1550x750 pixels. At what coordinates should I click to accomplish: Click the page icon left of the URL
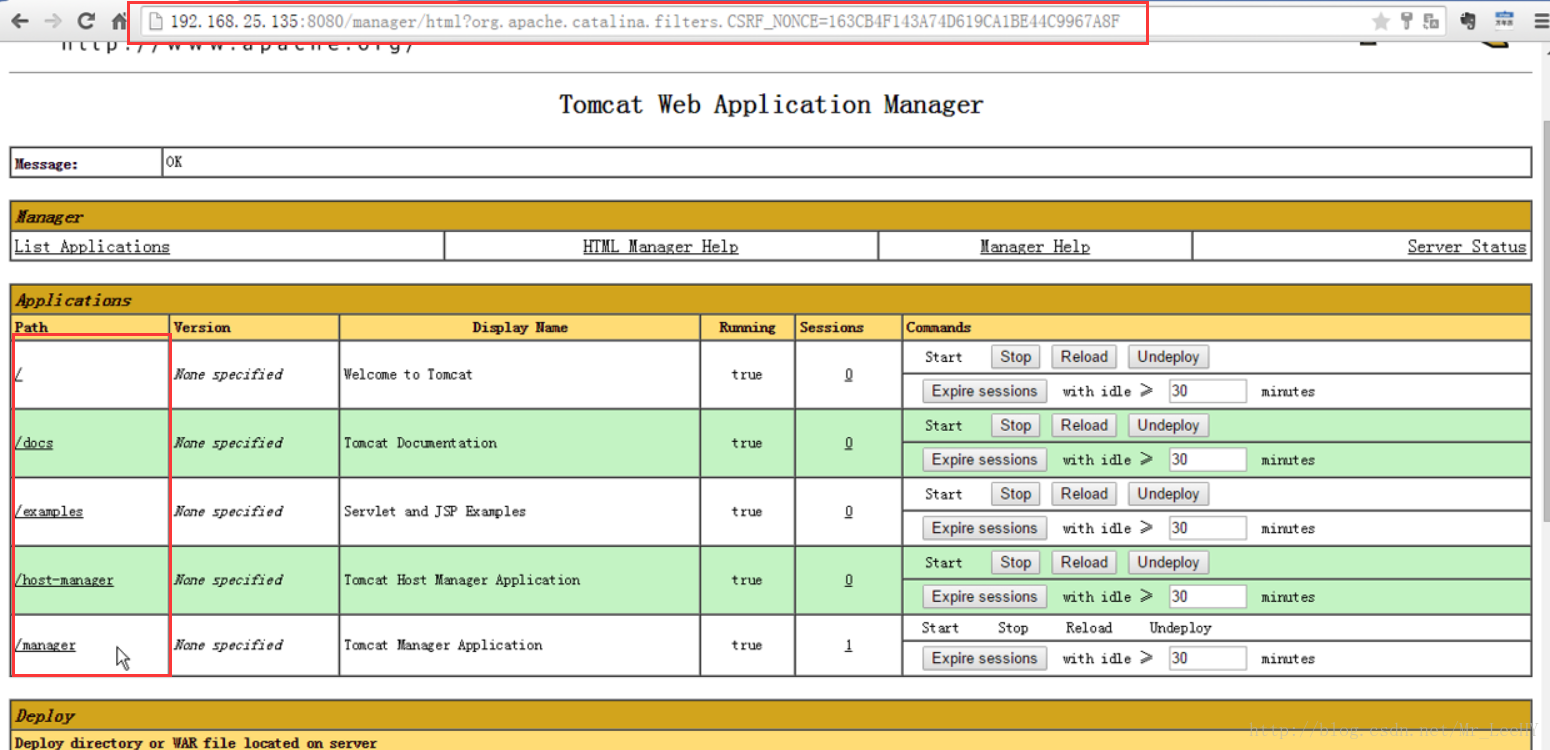coord(155,21)
